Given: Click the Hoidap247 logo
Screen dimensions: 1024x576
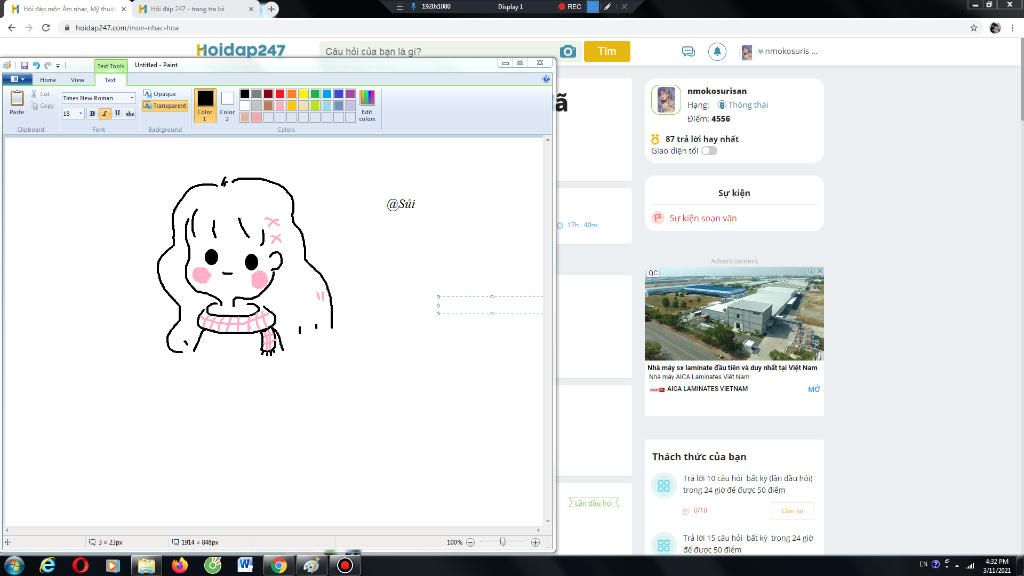Looking at the screenshot, I should [x=240, y=50].
